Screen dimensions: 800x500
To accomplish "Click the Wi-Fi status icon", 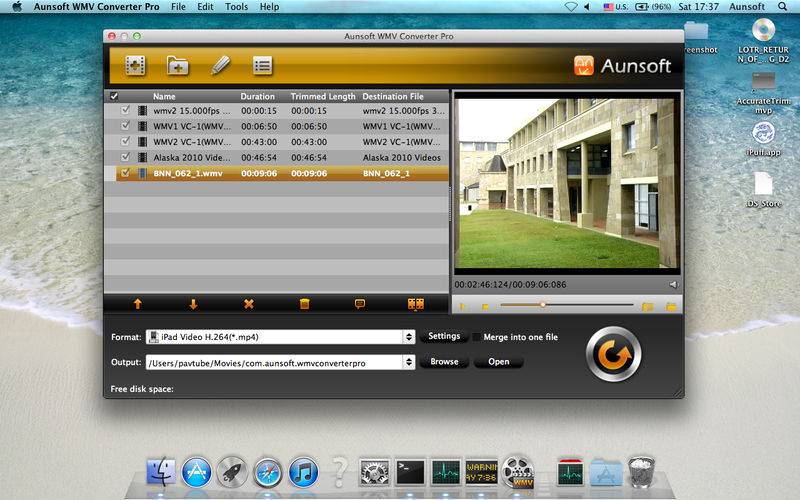I will (x=570, y=7).
